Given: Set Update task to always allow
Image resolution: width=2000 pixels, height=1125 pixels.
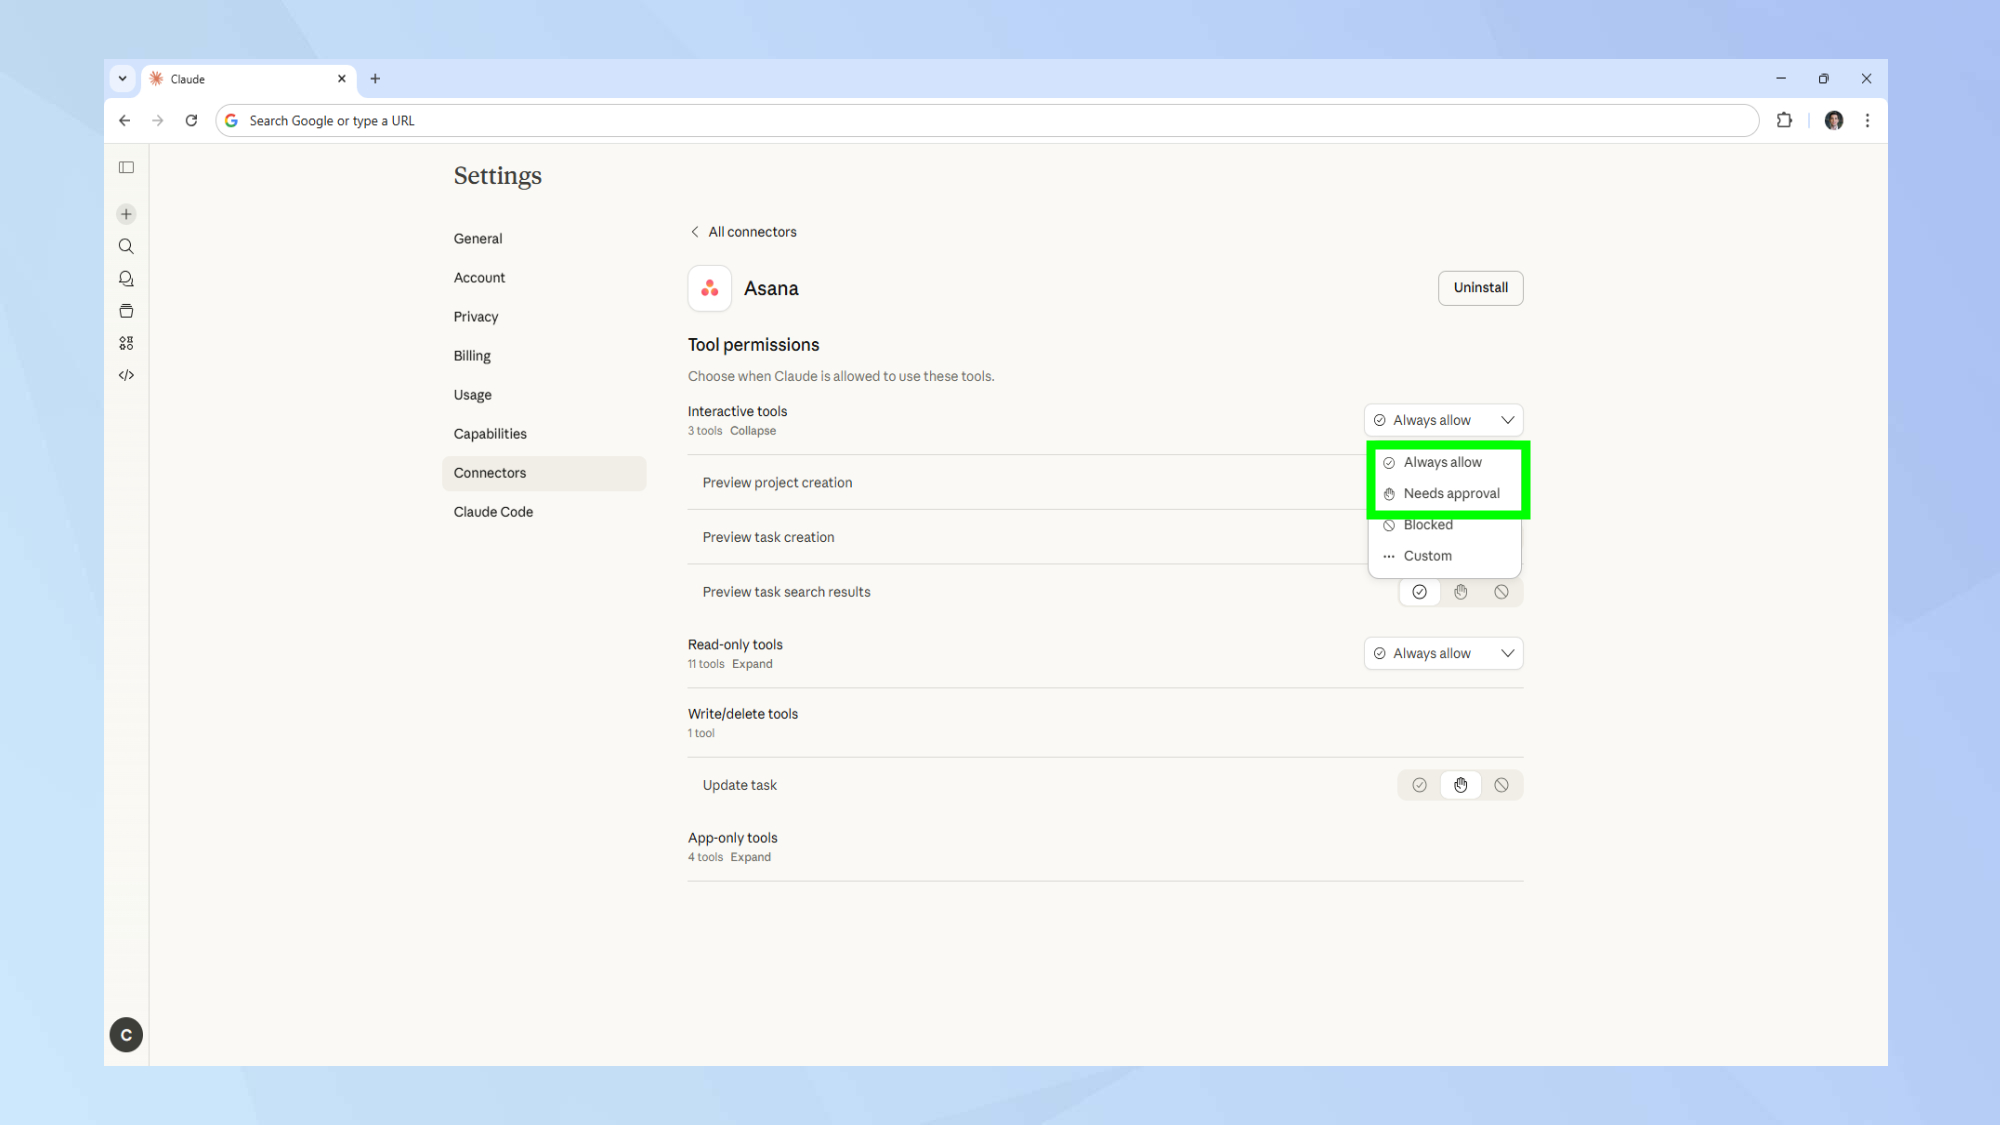Looking at the screenshot, I should 1419,785.
